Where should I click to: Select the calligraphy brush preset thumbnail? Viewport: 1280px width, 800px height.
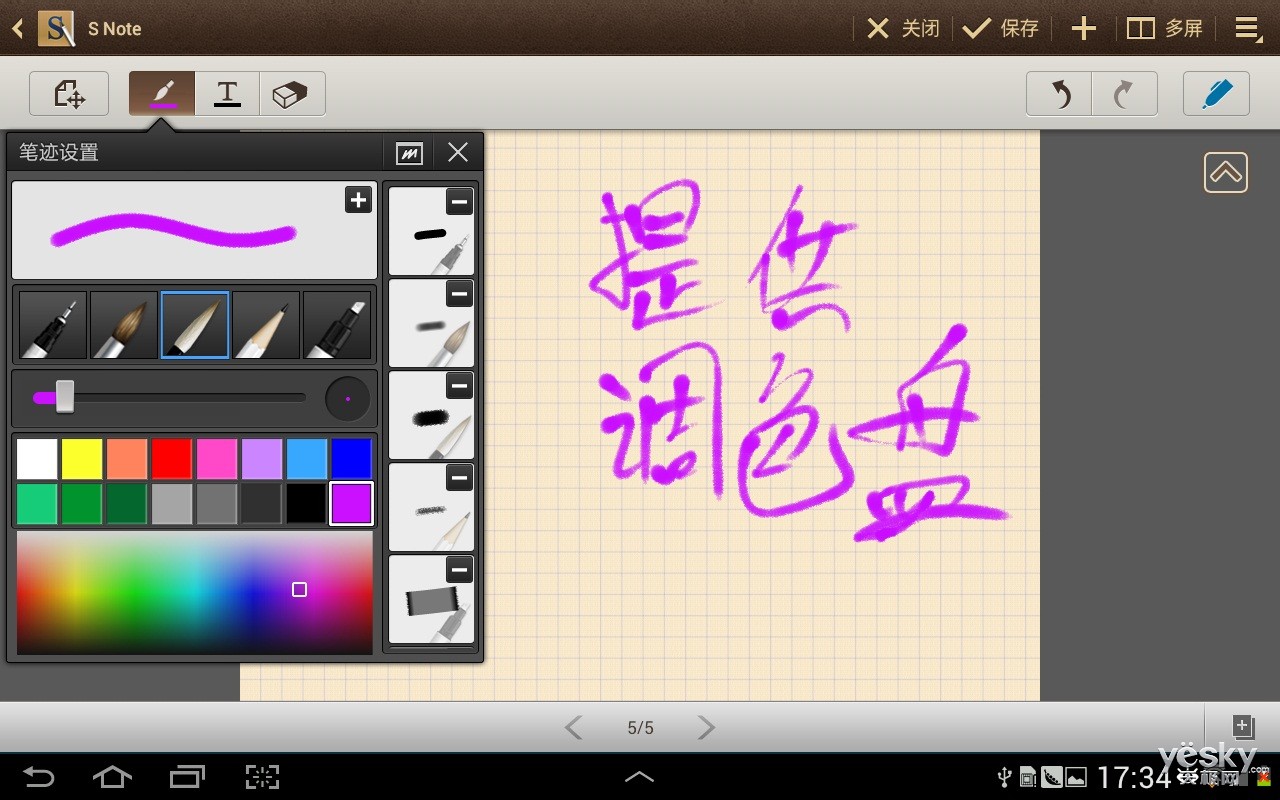431,416
